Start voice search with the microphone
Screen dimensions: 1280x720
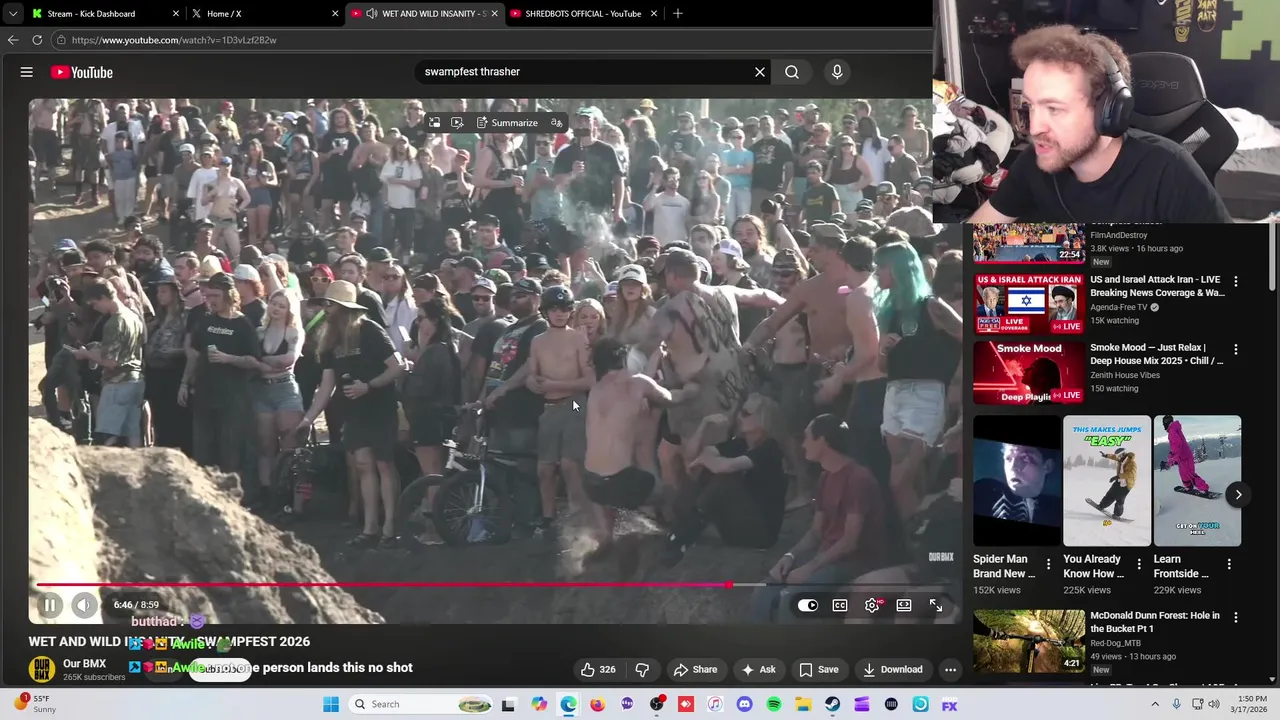tap(837, 72)
